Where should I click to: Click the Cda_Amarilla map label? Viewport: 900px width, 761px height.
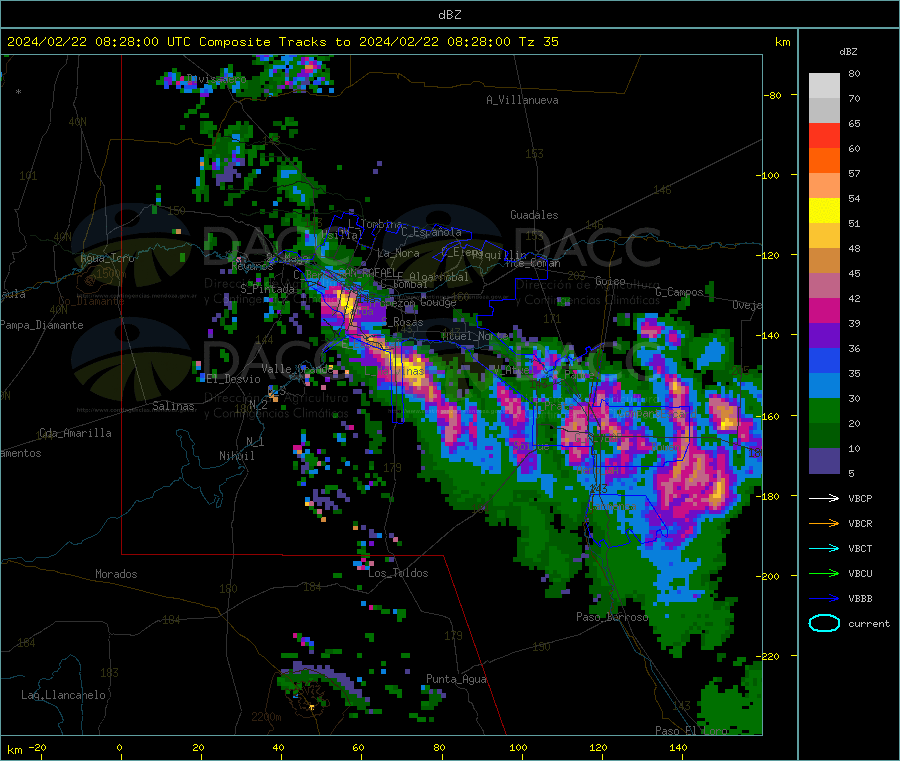[x=75, y=433]
